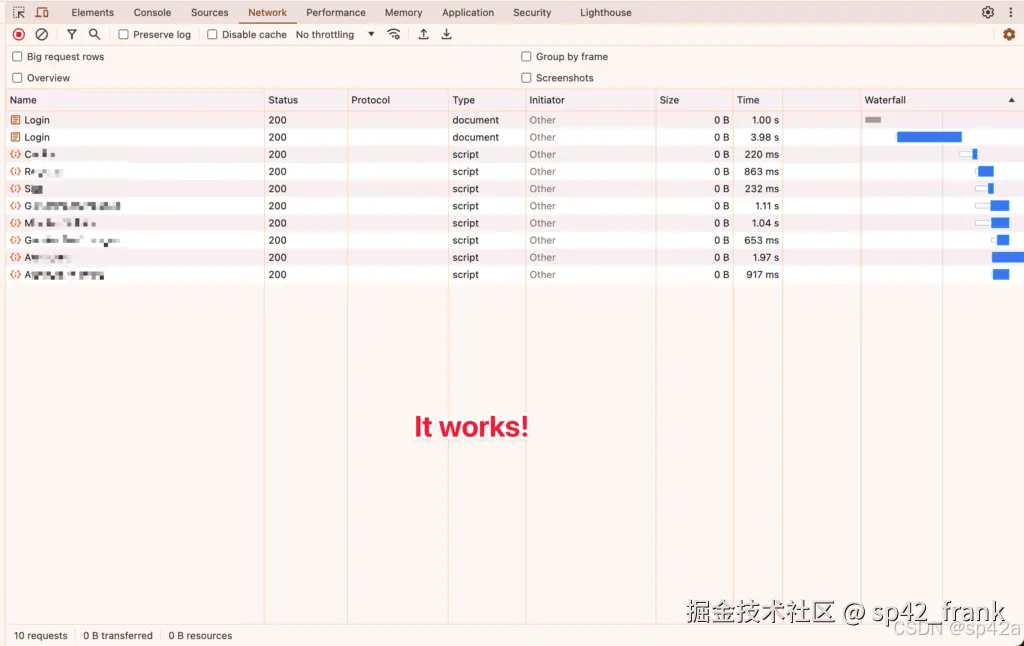Sort by Status column header
The width and height of the screenshot is (1024, 646).
tap(306, 100)
